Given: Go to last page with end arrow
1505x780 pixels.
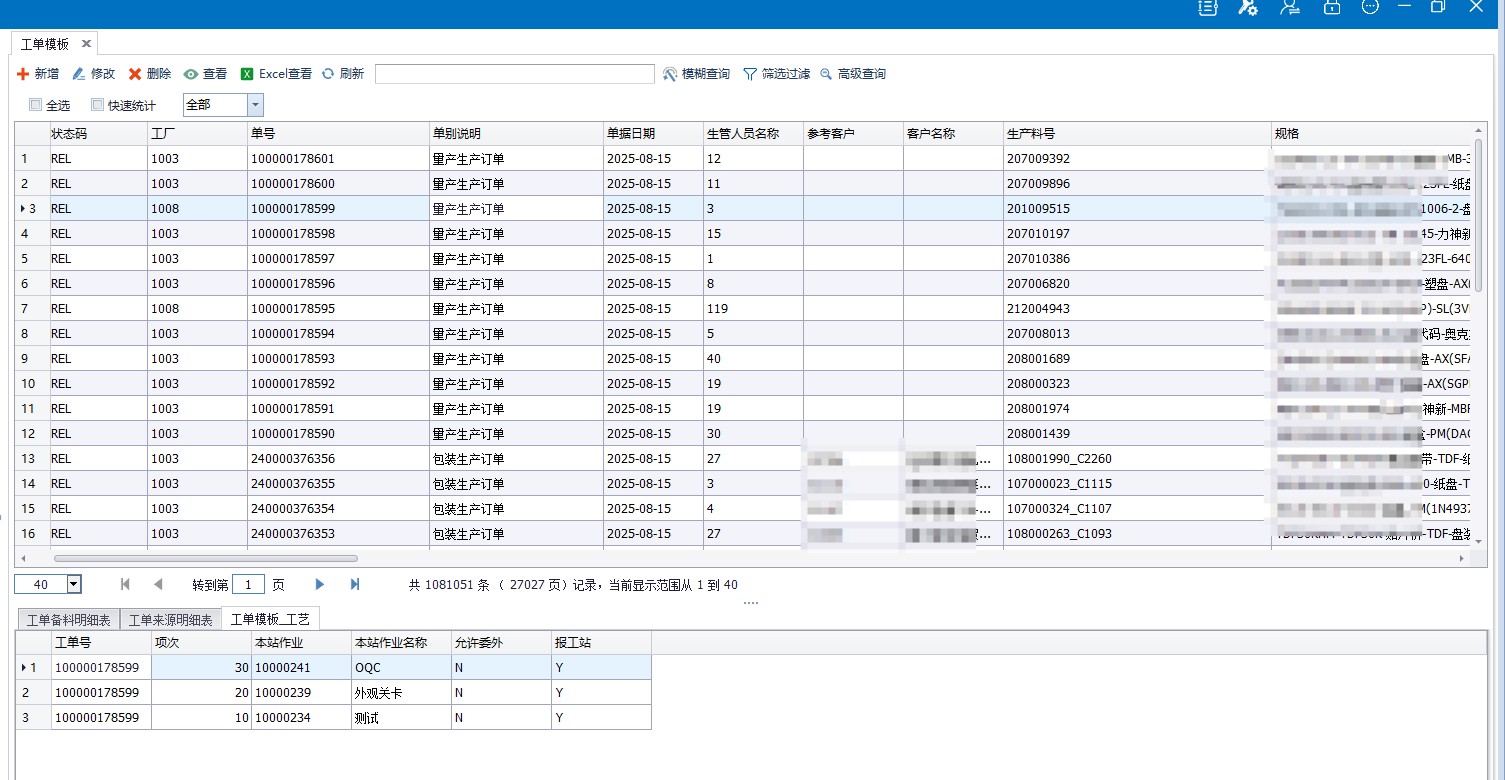Looking at the screenshot, I should tap(355, 583).
